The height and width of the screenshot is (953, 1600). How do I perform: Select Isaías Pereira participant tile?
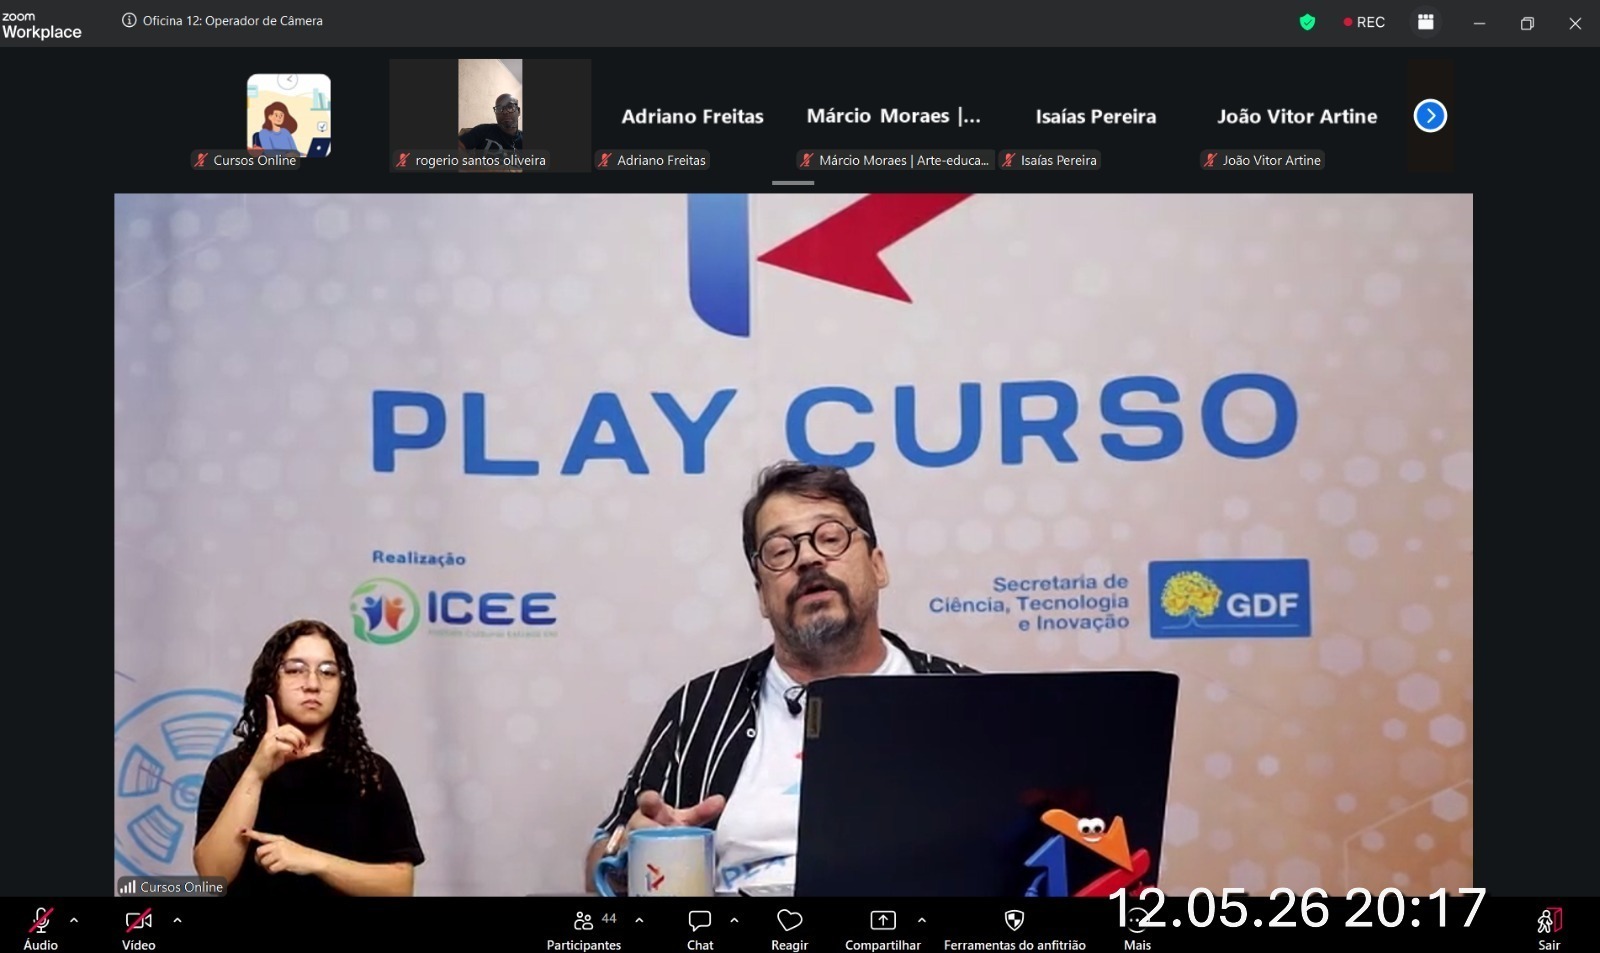[1096, 116]
